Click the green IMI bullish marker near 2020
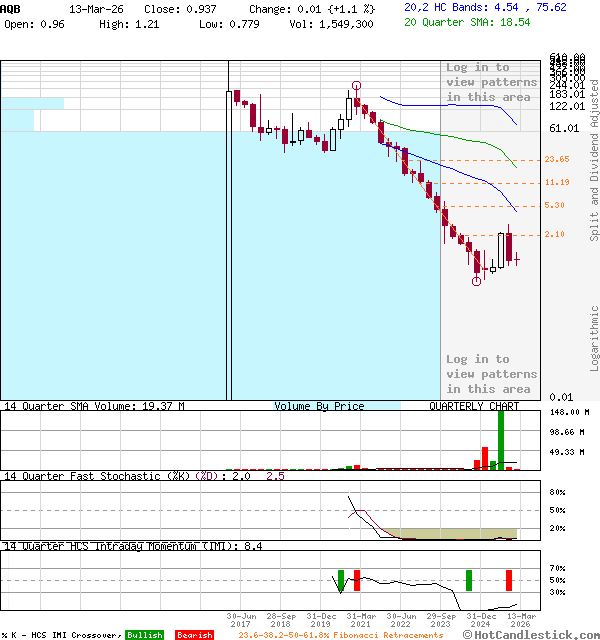600x640 pixels. click(341, 580)
